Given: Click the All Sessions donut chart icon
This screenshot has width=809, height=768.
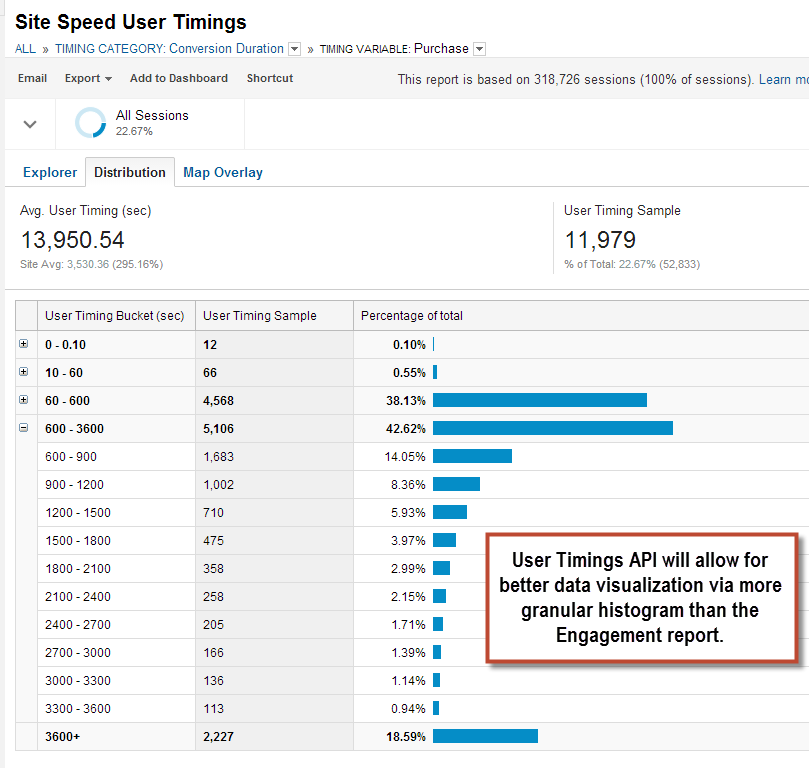Looking at the screenshot, I should pos(90,123).
